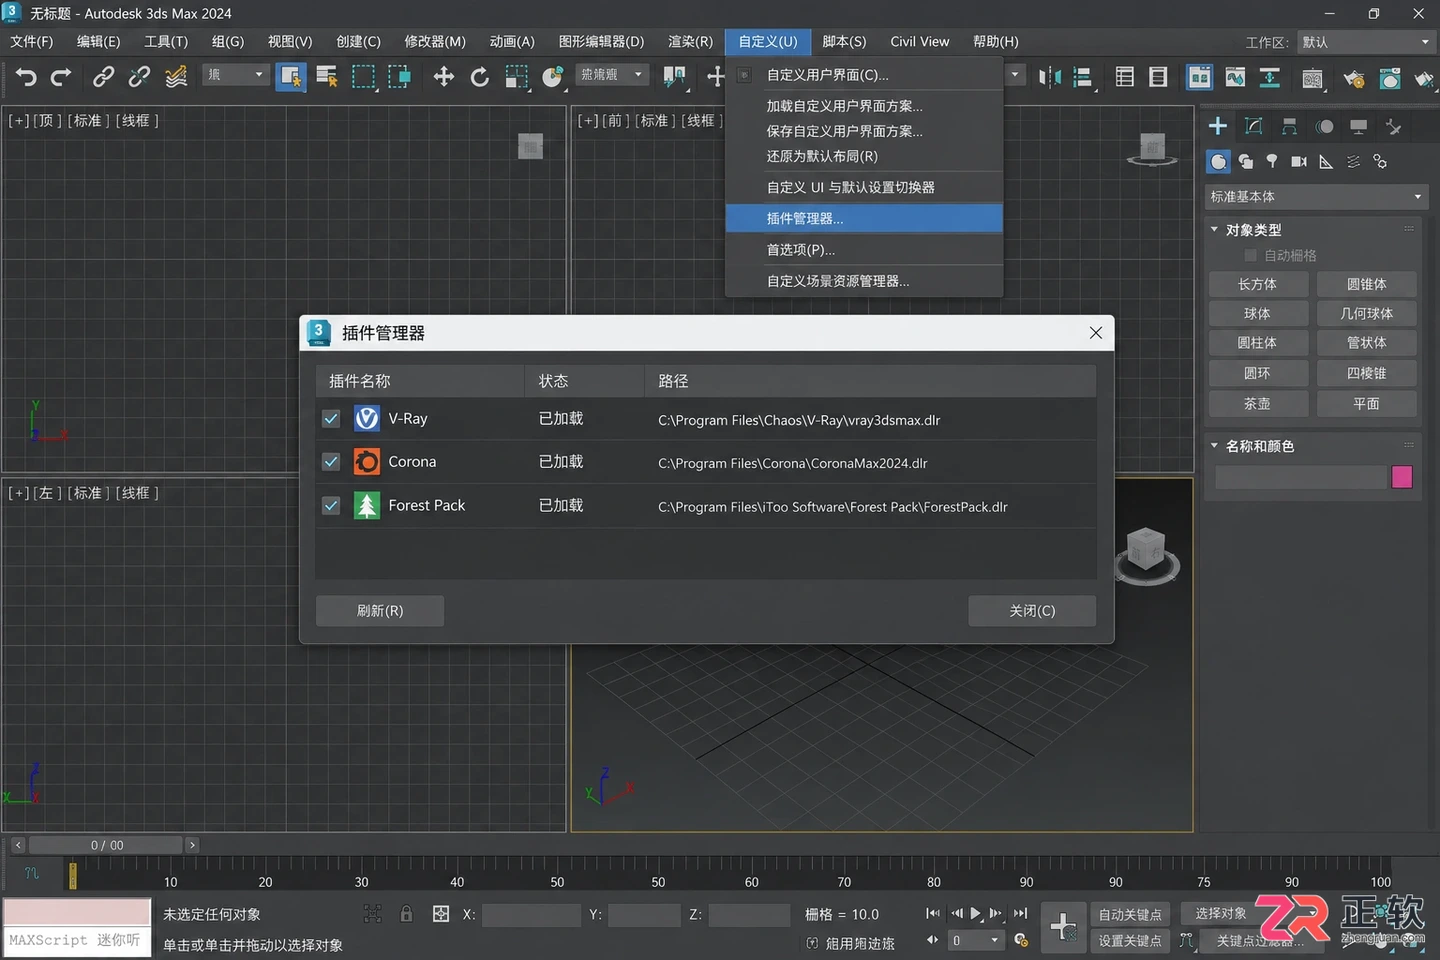
Task: Switch to the Create command panel tab
Action: coord(1218,126)
